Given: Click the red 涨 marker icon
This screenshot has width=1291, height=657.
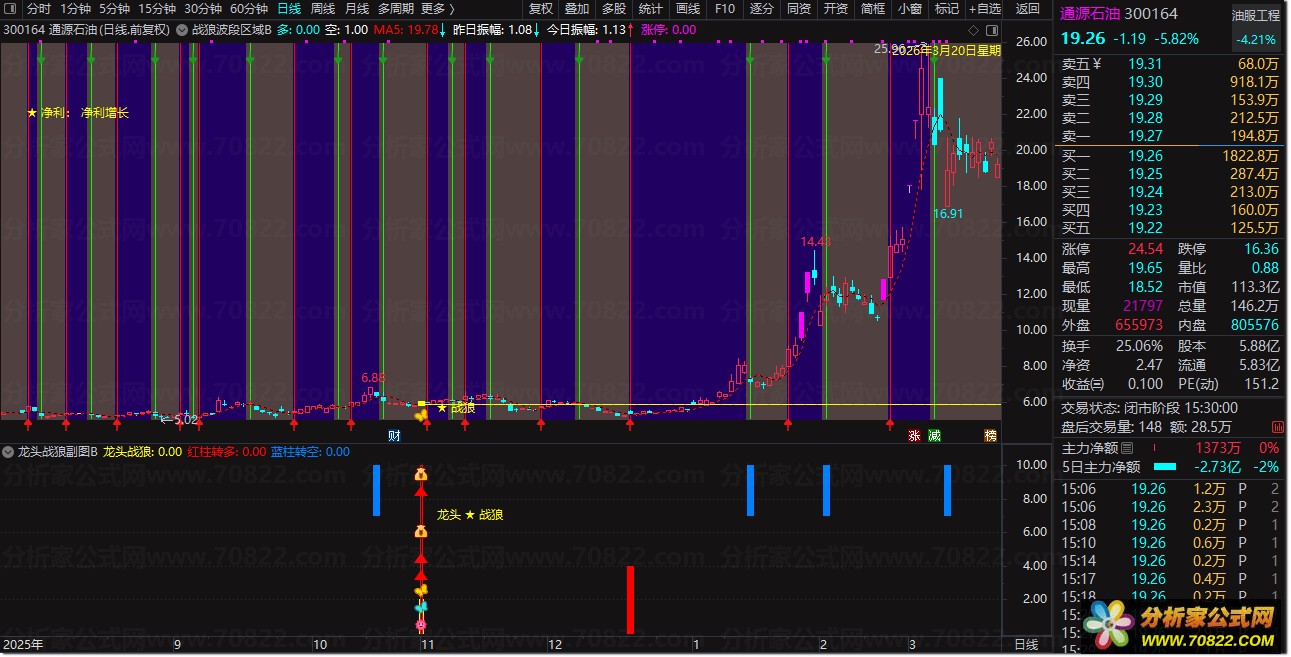Looking at the screenshot, I should [x=913, y=436].
